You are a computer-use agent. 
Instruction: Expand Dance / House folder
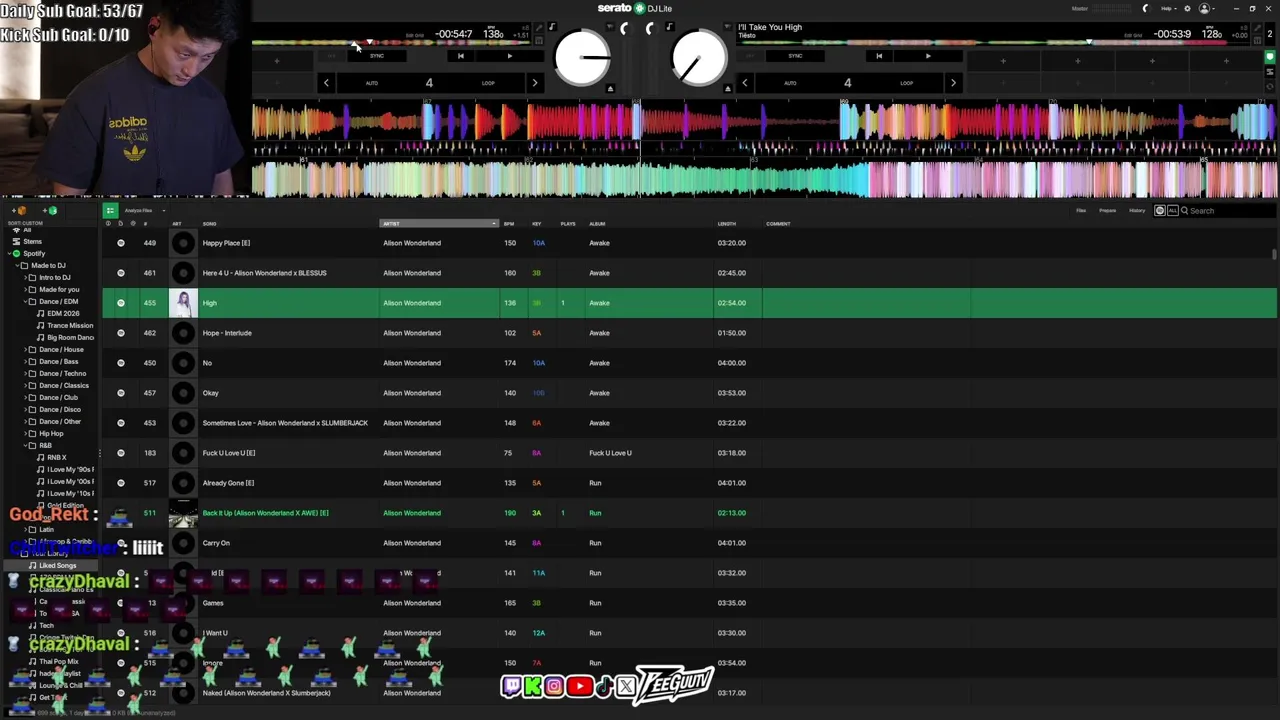point(24,350)
